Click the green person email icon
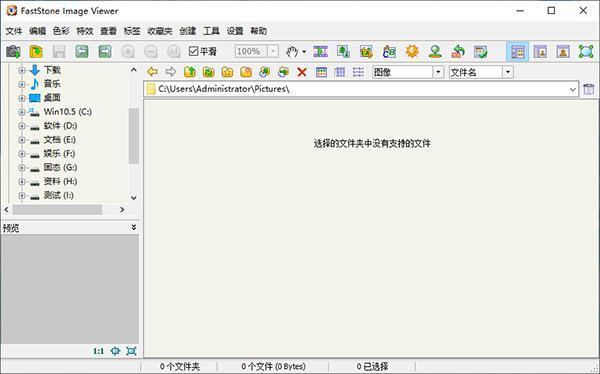600x374 pixels. pos(435,51)
